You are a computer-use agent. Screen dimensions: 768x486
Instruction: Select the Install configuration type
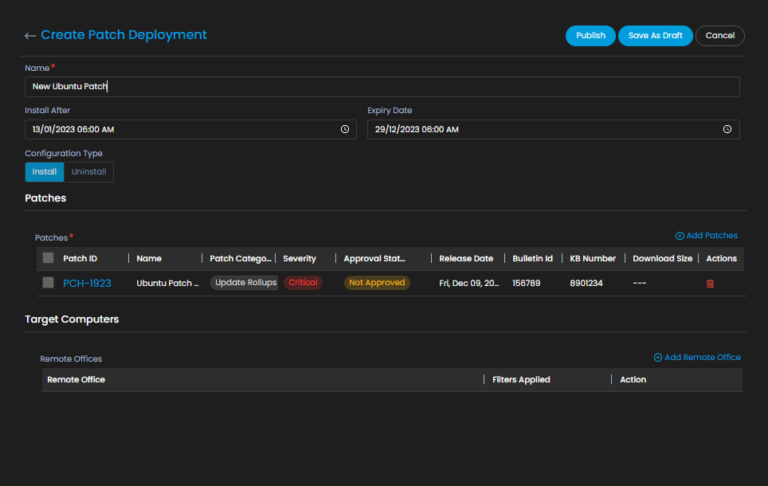(45, 172)
